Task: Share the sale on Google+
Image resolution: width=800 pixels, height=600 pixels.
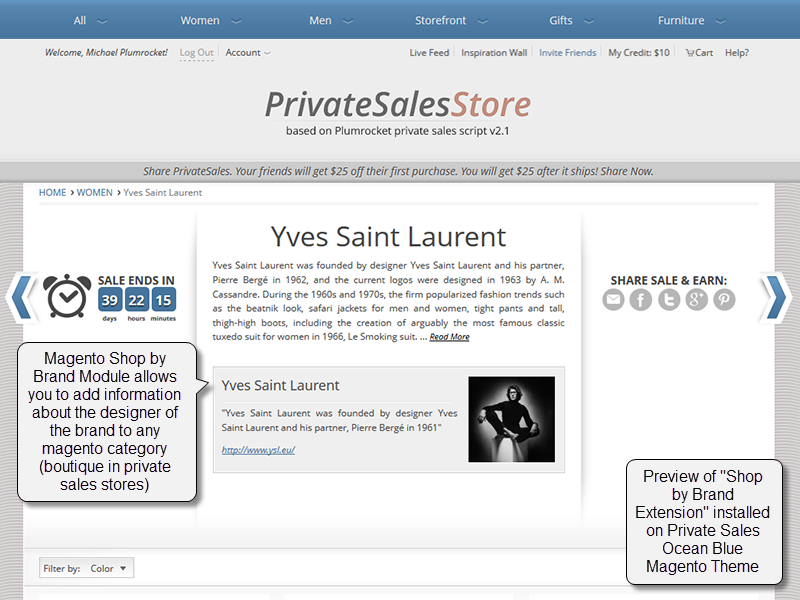Action: [697, 298]
